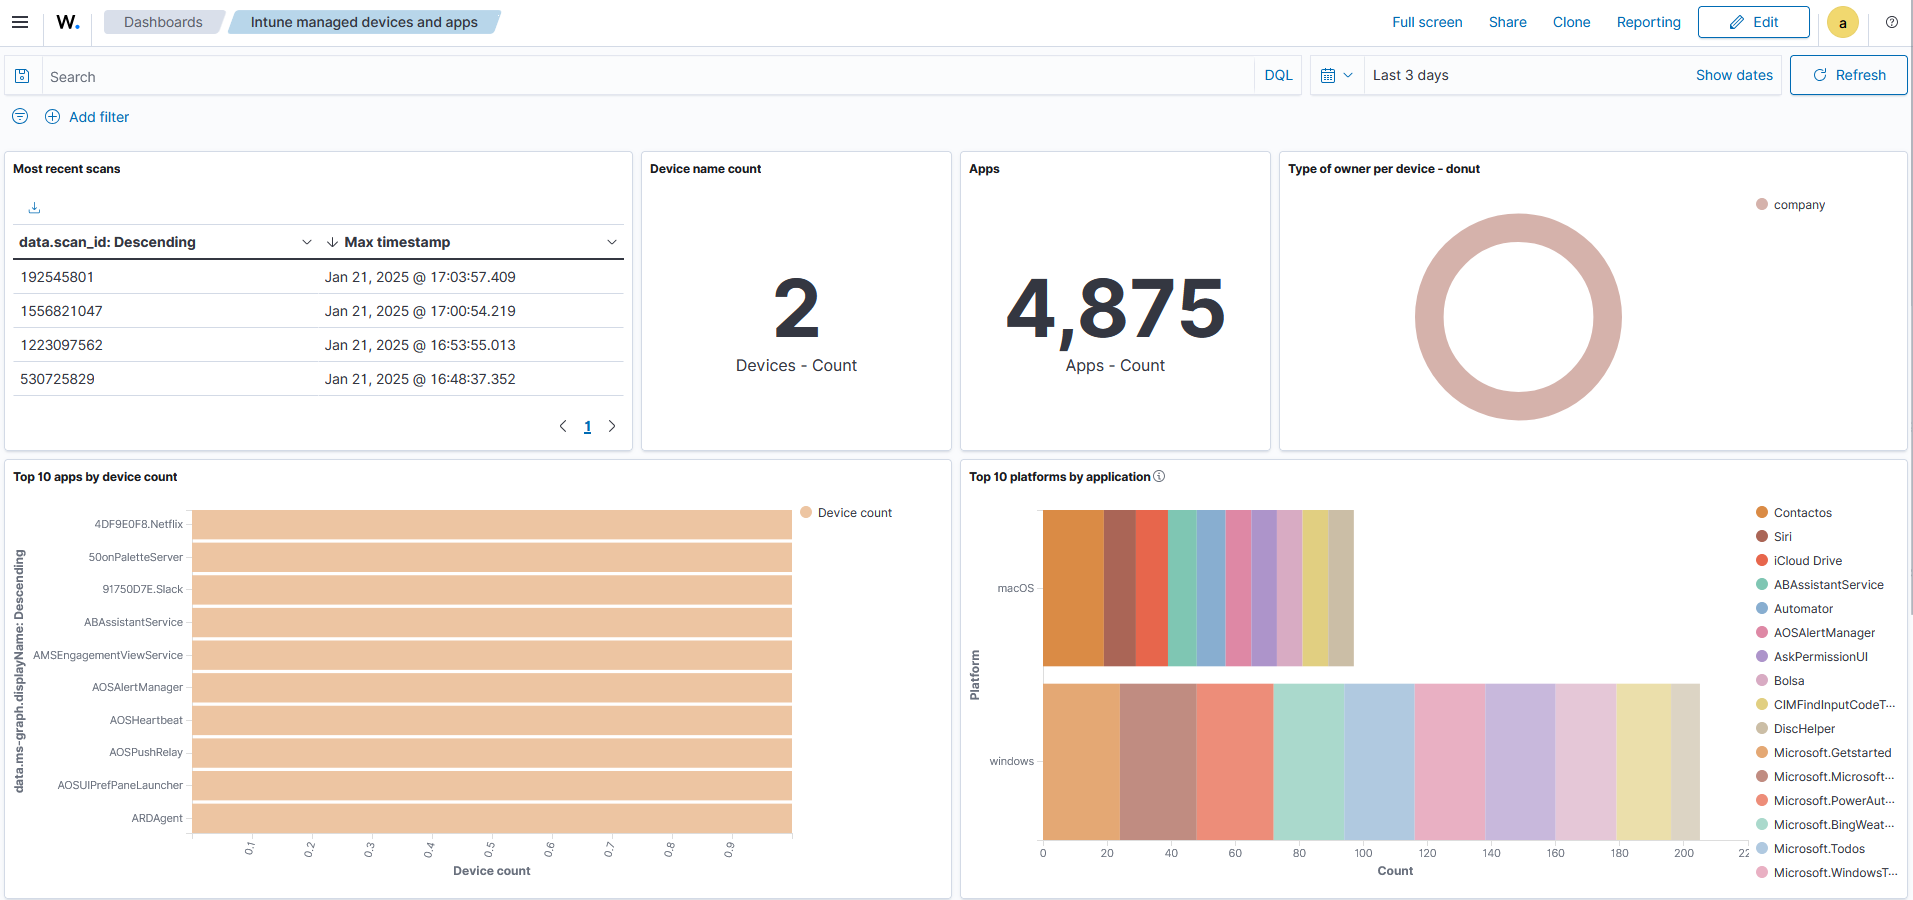Open the user avatar menu
Image resolution: width=1913 pixels, height=900 pixels.
(x=1842, y=23)
